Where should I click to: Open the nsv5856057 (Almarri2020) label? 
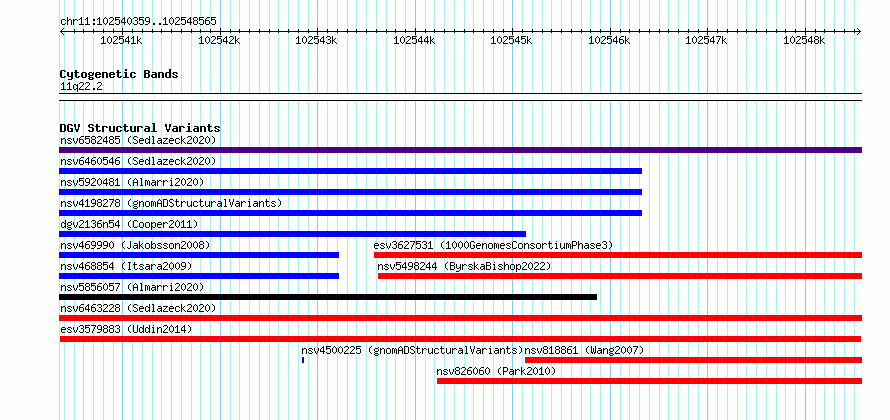132,287
